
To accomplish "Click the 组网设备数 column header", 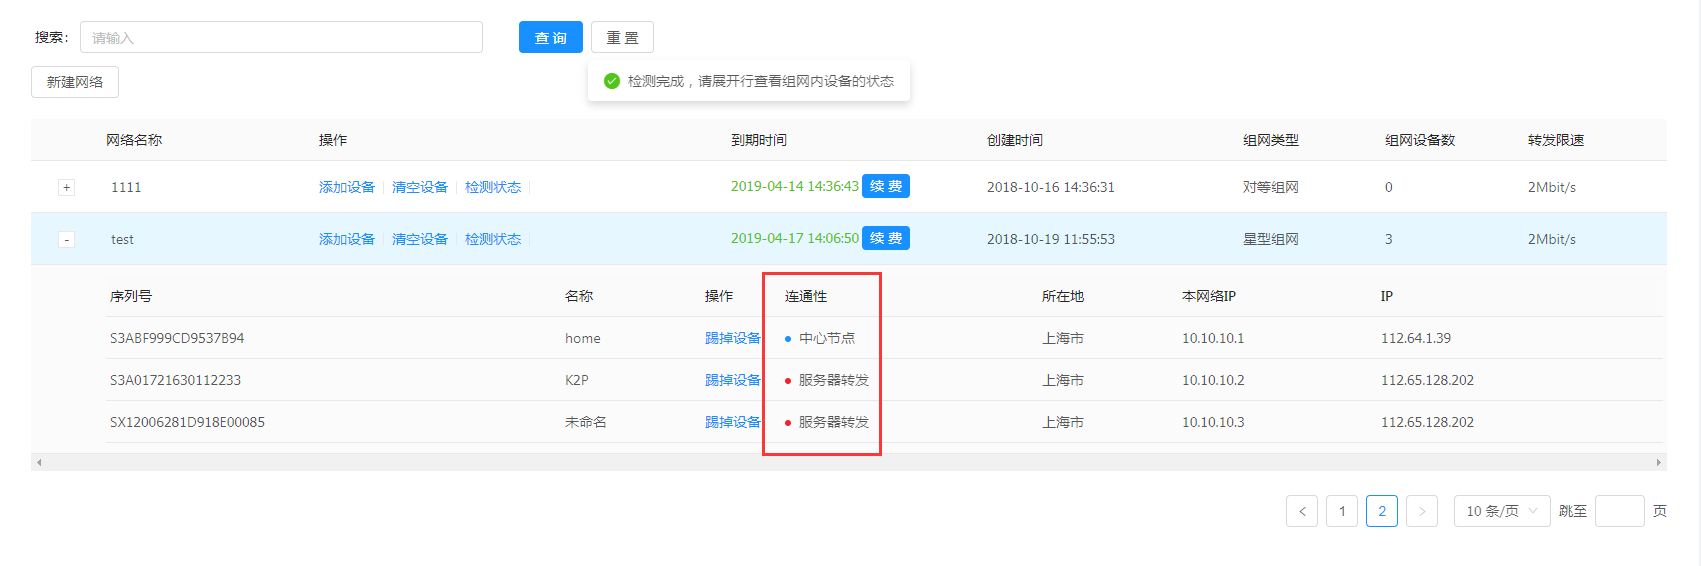I will 1420,140.
